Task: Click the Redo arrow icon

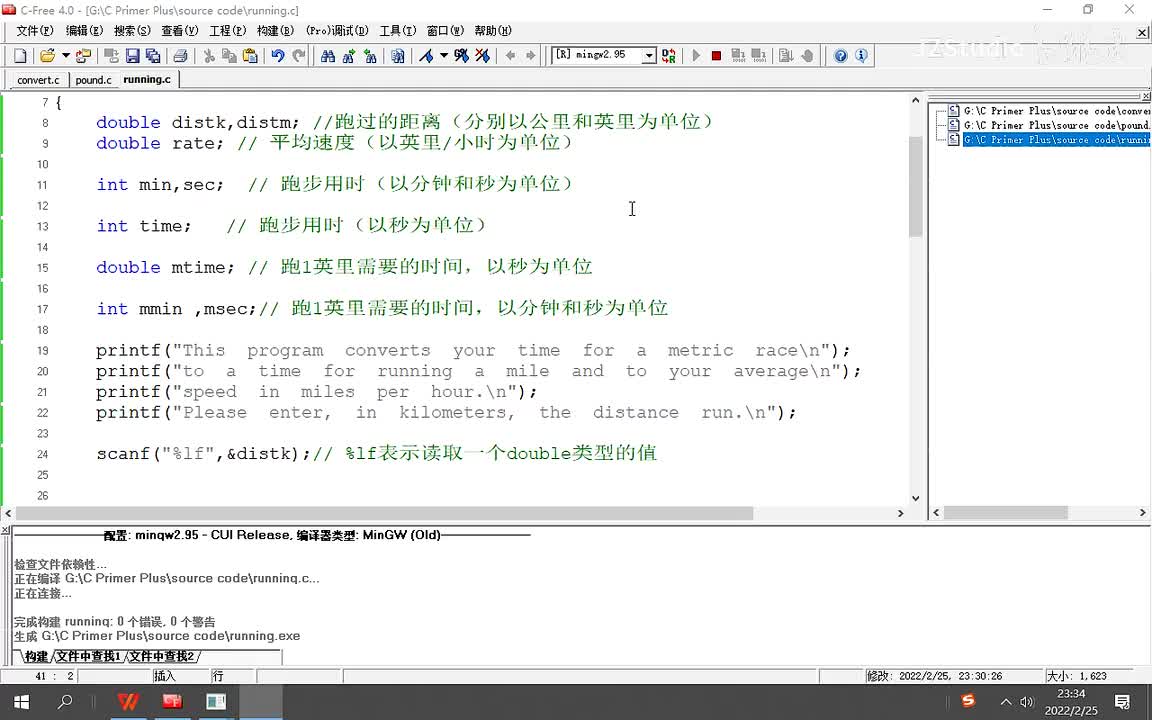Action: click(298, 56)
